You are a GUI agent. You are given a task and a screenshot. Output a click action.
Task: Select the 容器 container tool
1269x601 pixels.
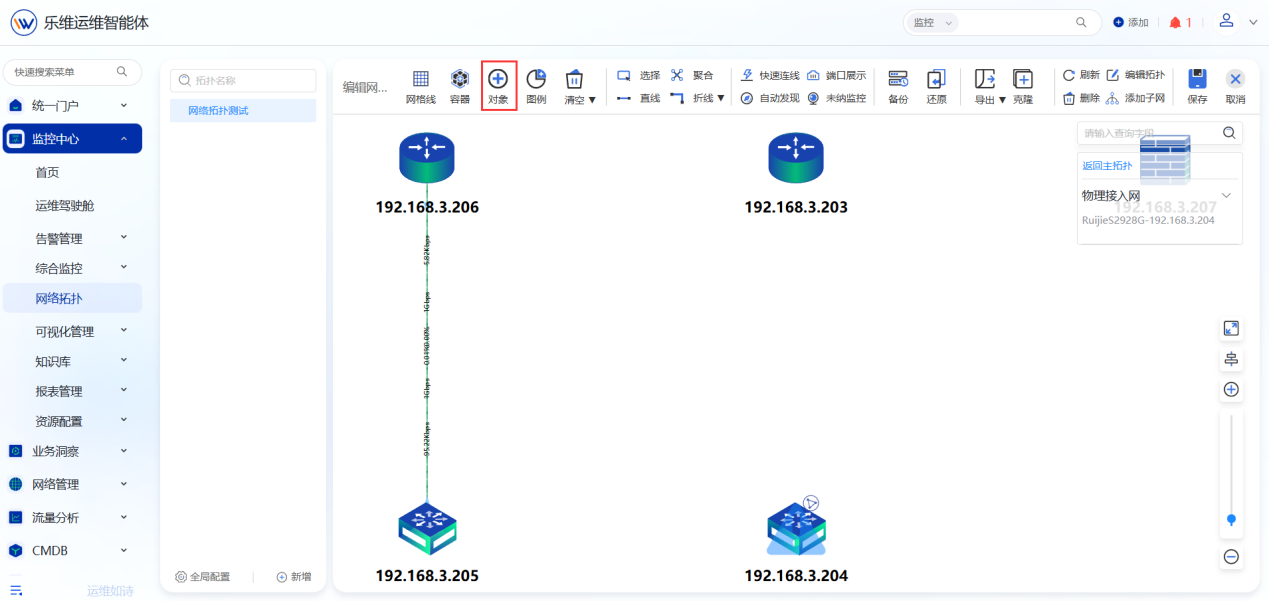[459, 87]
